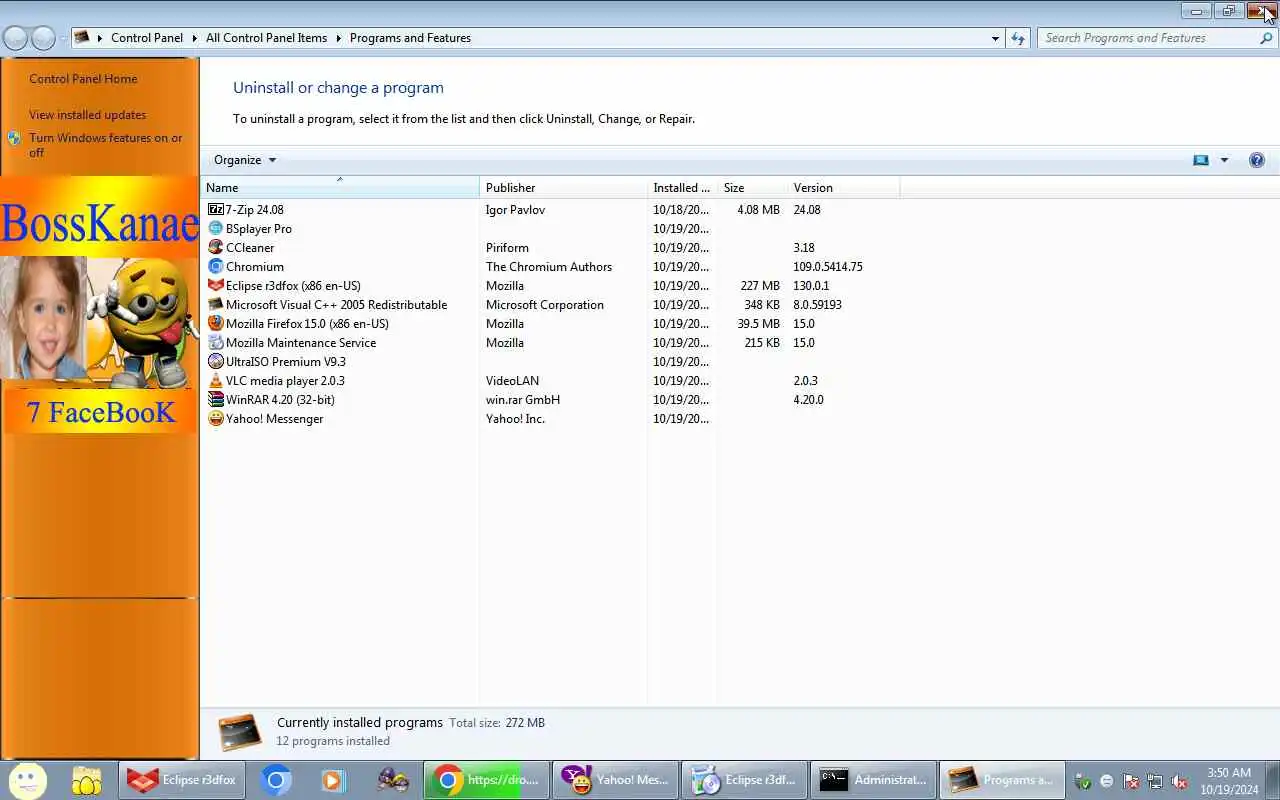1280x800 pixels.
Task: Expand the arrow after All Control Panel Items
Action: pos(338,38)
